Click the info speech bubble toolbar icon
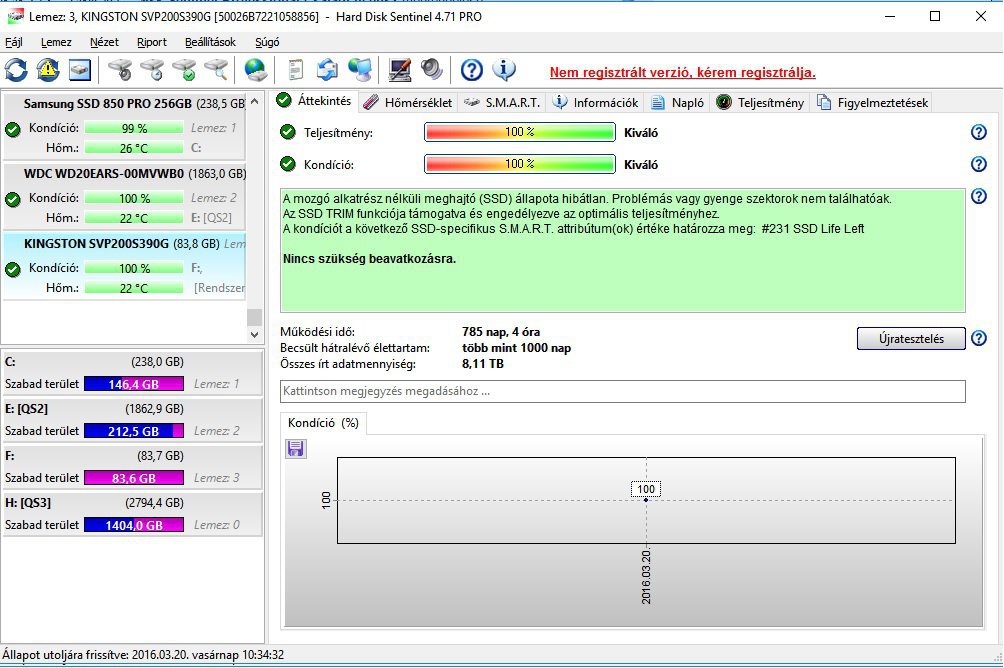This screenshot has height=668, width=1004. tap(504, 70)
